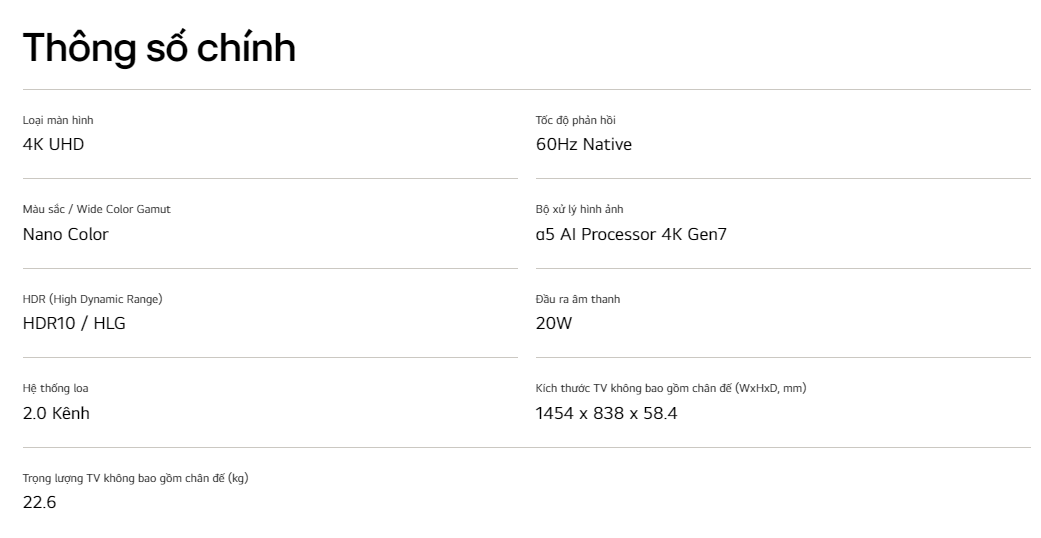Click the "HDR10 / HLG" value
Screen dimensions: 1041x538
coord(74,323)
